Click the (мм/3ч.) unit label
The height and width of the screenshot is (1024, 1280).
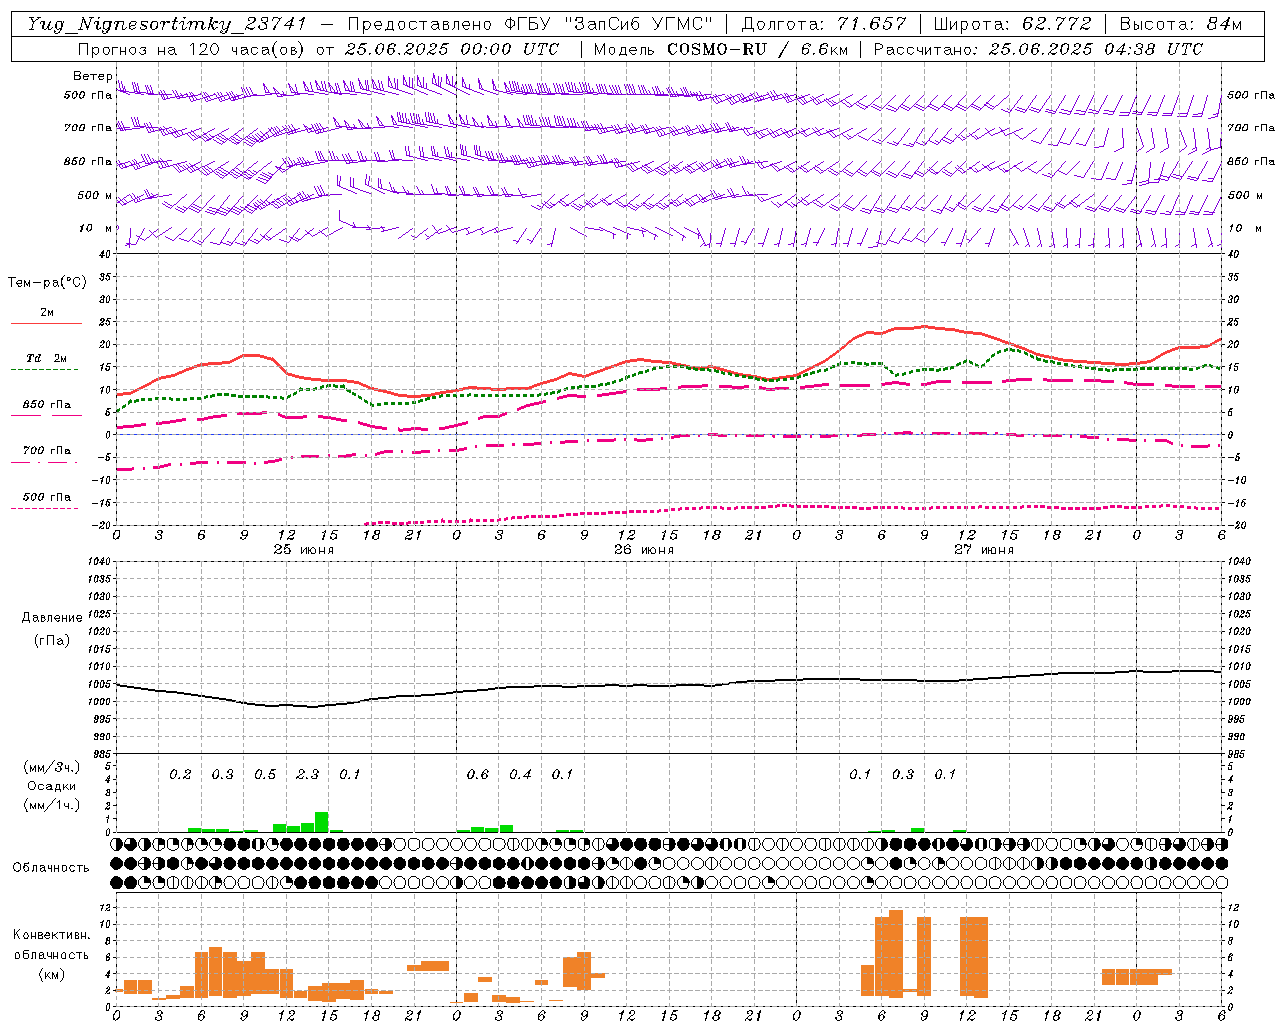point(51,767)
